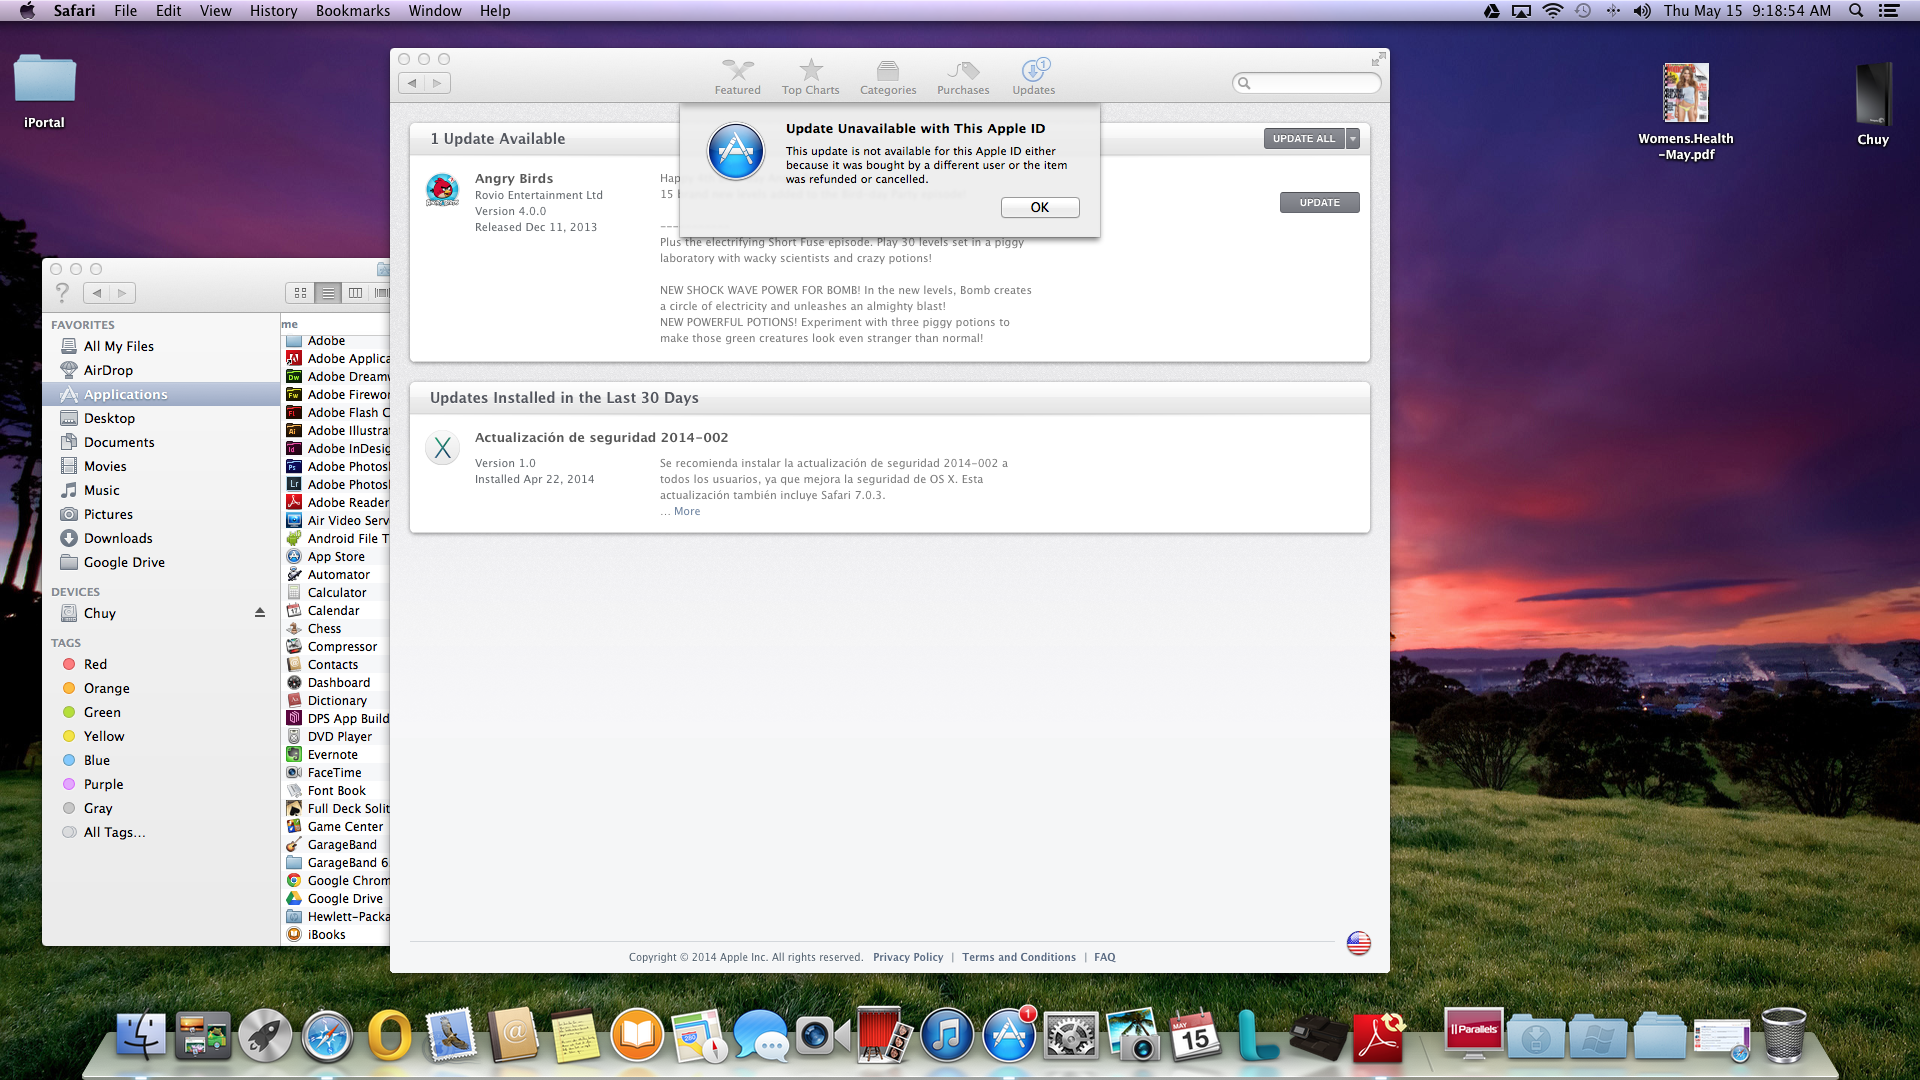Click the Angry Birds app icon
Viewport: 1920px width, 1080px height.
point(442,190)
